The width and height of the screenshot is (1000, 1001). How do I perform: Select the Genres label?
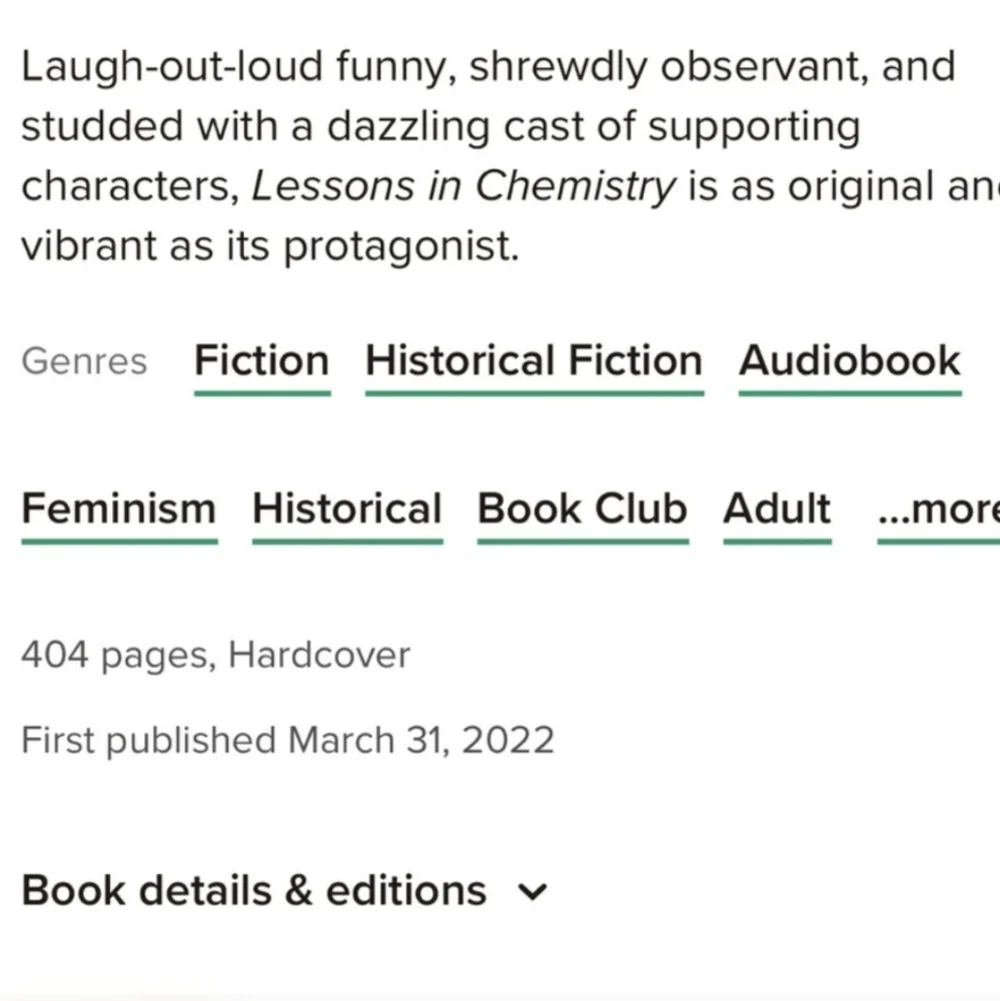84,361
